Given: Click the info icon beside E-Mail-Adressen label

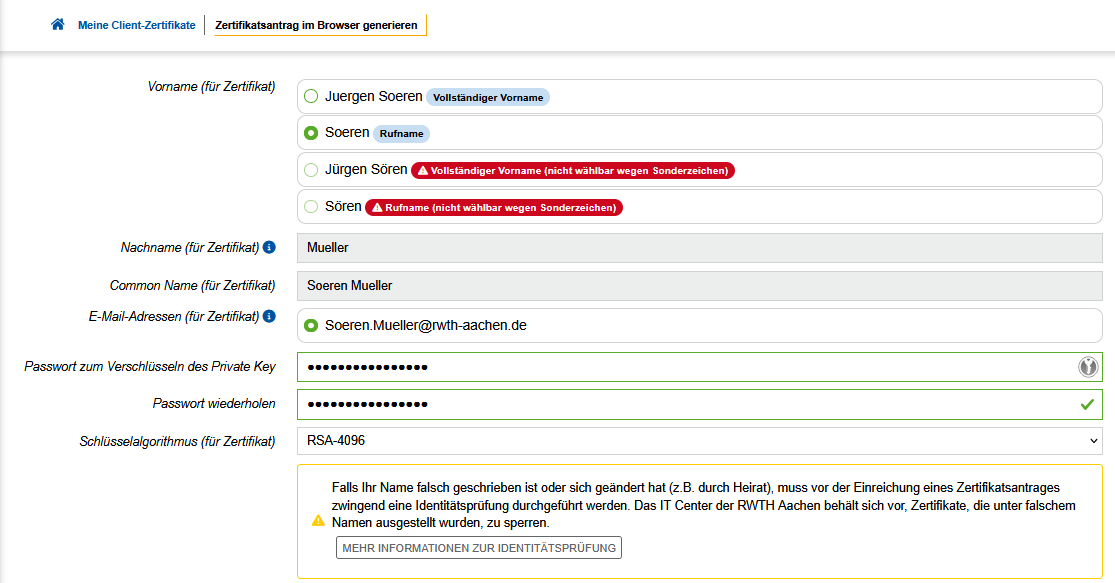Looking at the screenshot, I should coord(269,316).
